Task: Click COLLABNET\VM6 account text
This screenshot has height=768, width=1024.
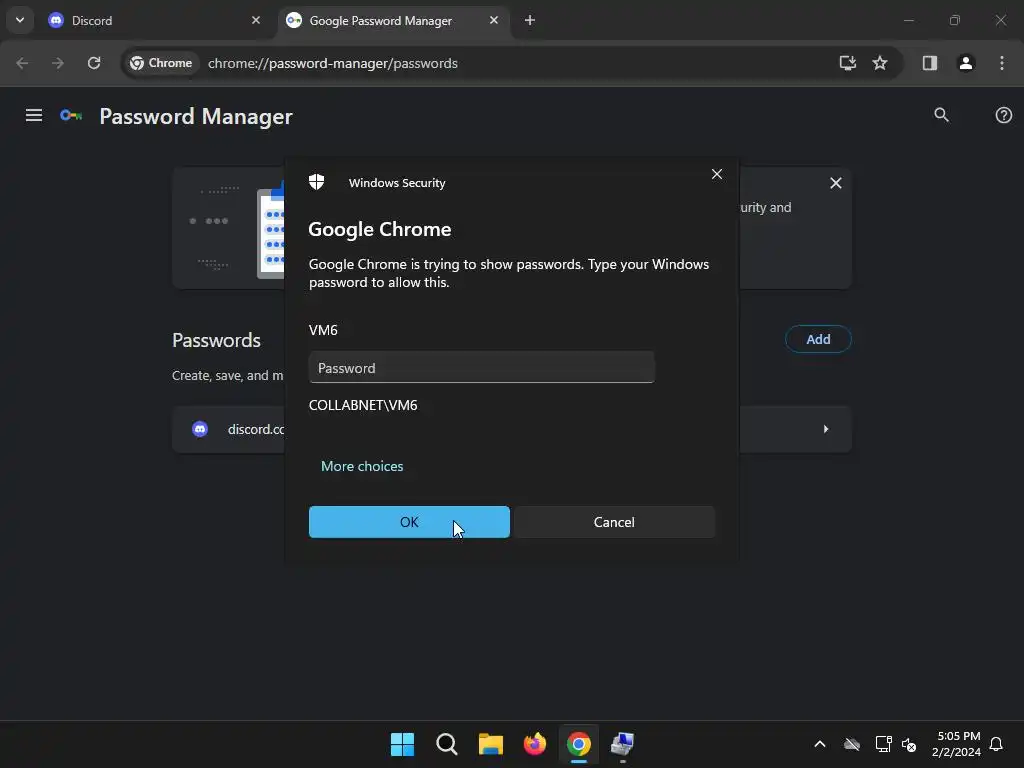Action: (363, 405)
